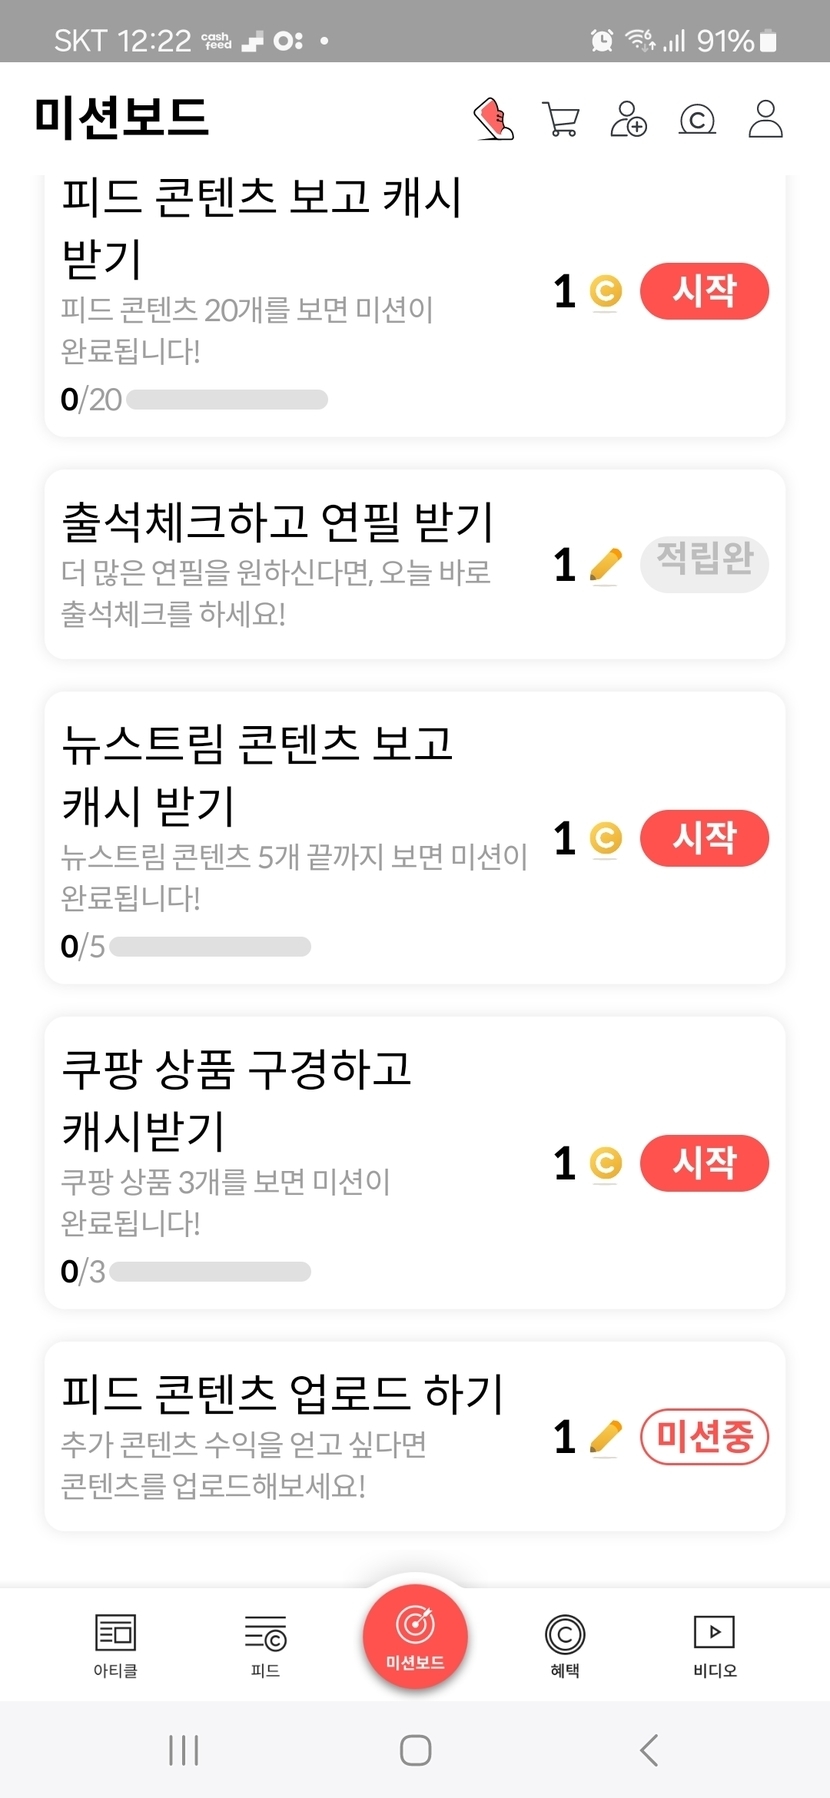Tap the red sneaker icon in header
The width and height of the screenshot is (830, 1798).
tap(493, 119)
